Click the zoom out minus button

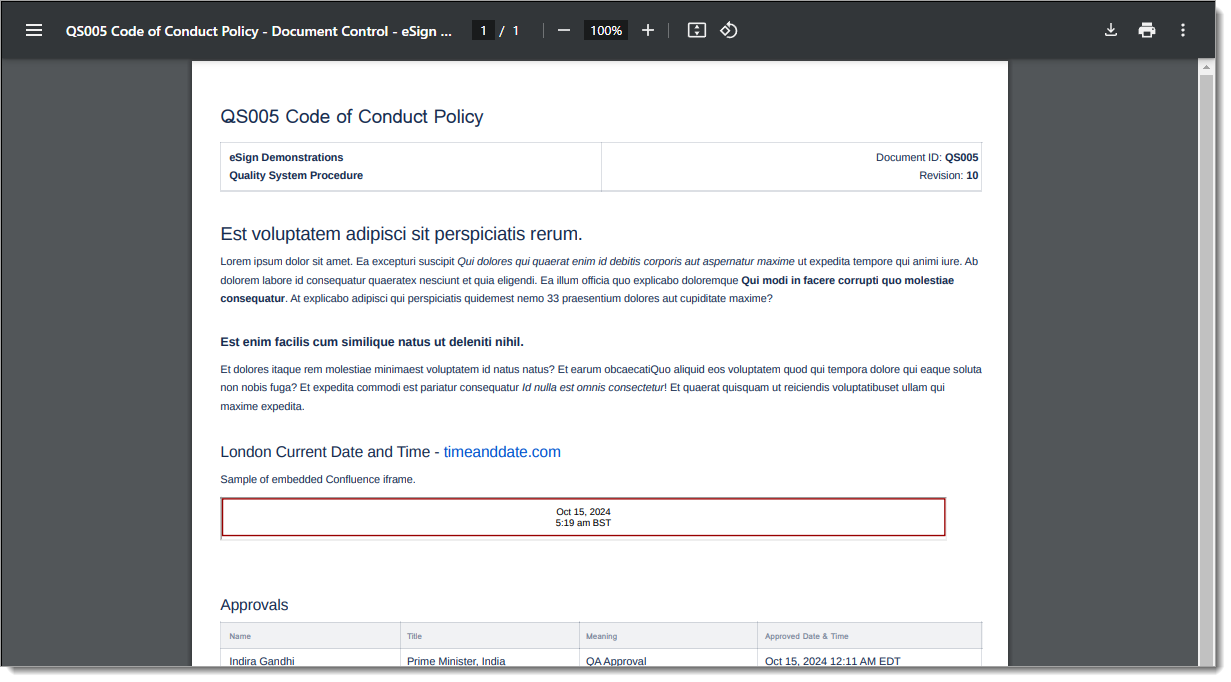[x=564, y=30]
